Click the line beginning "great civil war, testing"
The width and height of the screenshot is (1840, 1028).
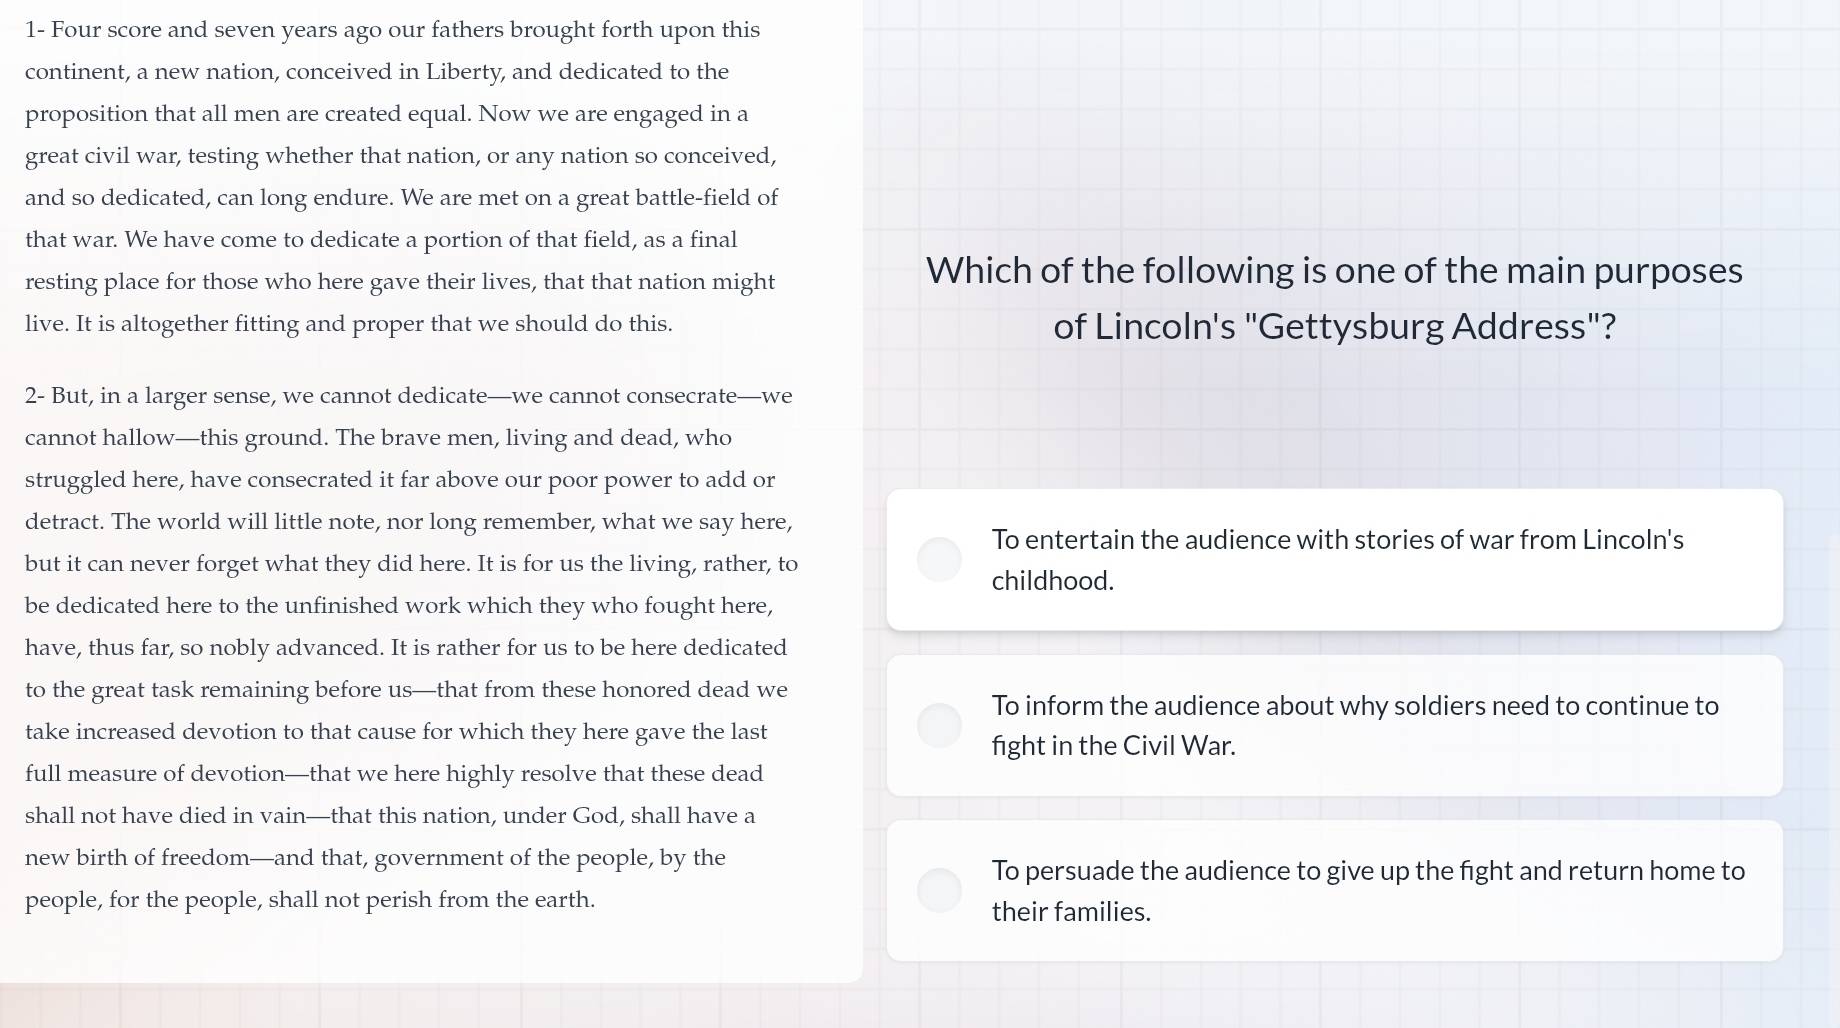pyautogui.click(x=400, y=156)
